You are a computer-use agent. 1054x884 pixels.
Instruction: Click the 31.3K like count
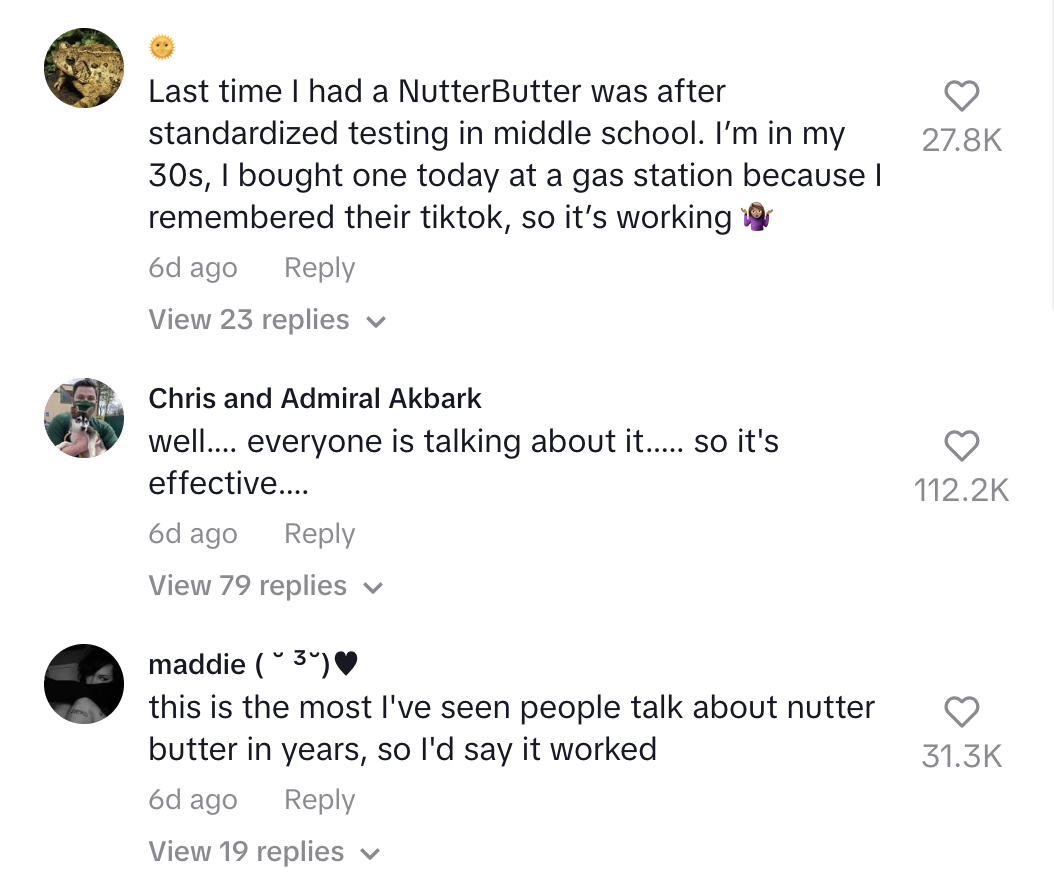961,757
